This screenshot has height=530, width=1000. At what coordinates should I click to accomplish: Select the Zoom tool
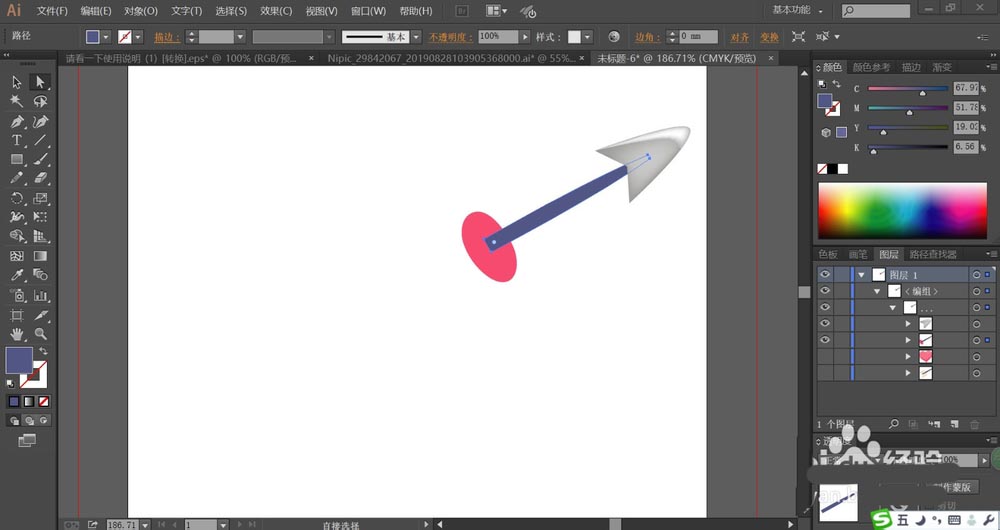40,334
